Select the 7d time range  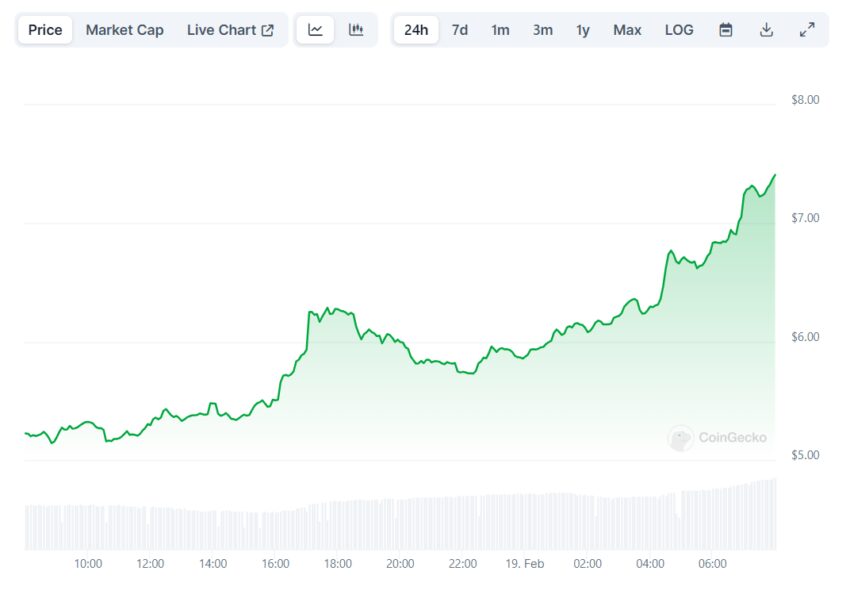(x=460, y=30)
